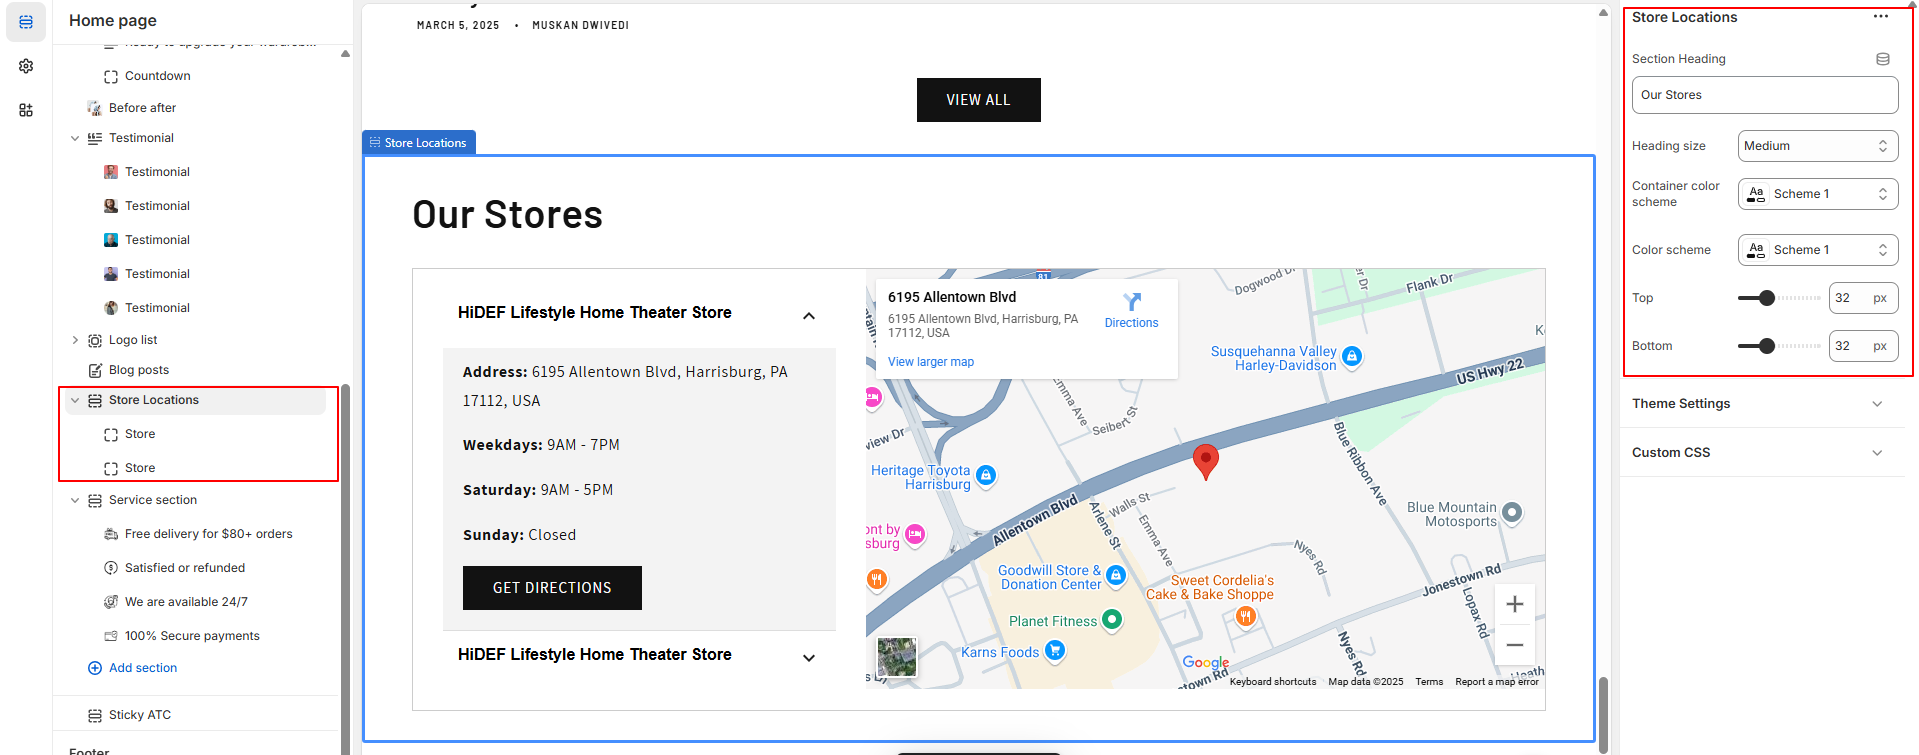
Task: Click the Free delivery block icon
Action: 111,534
